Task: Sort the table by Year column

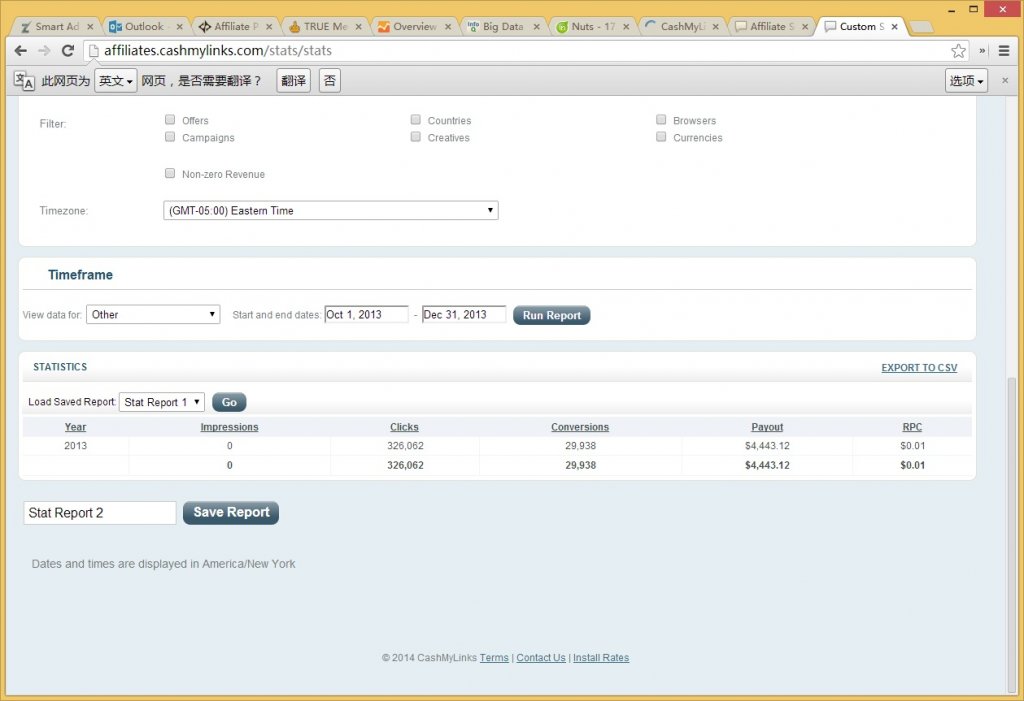Action: (75, 427)
